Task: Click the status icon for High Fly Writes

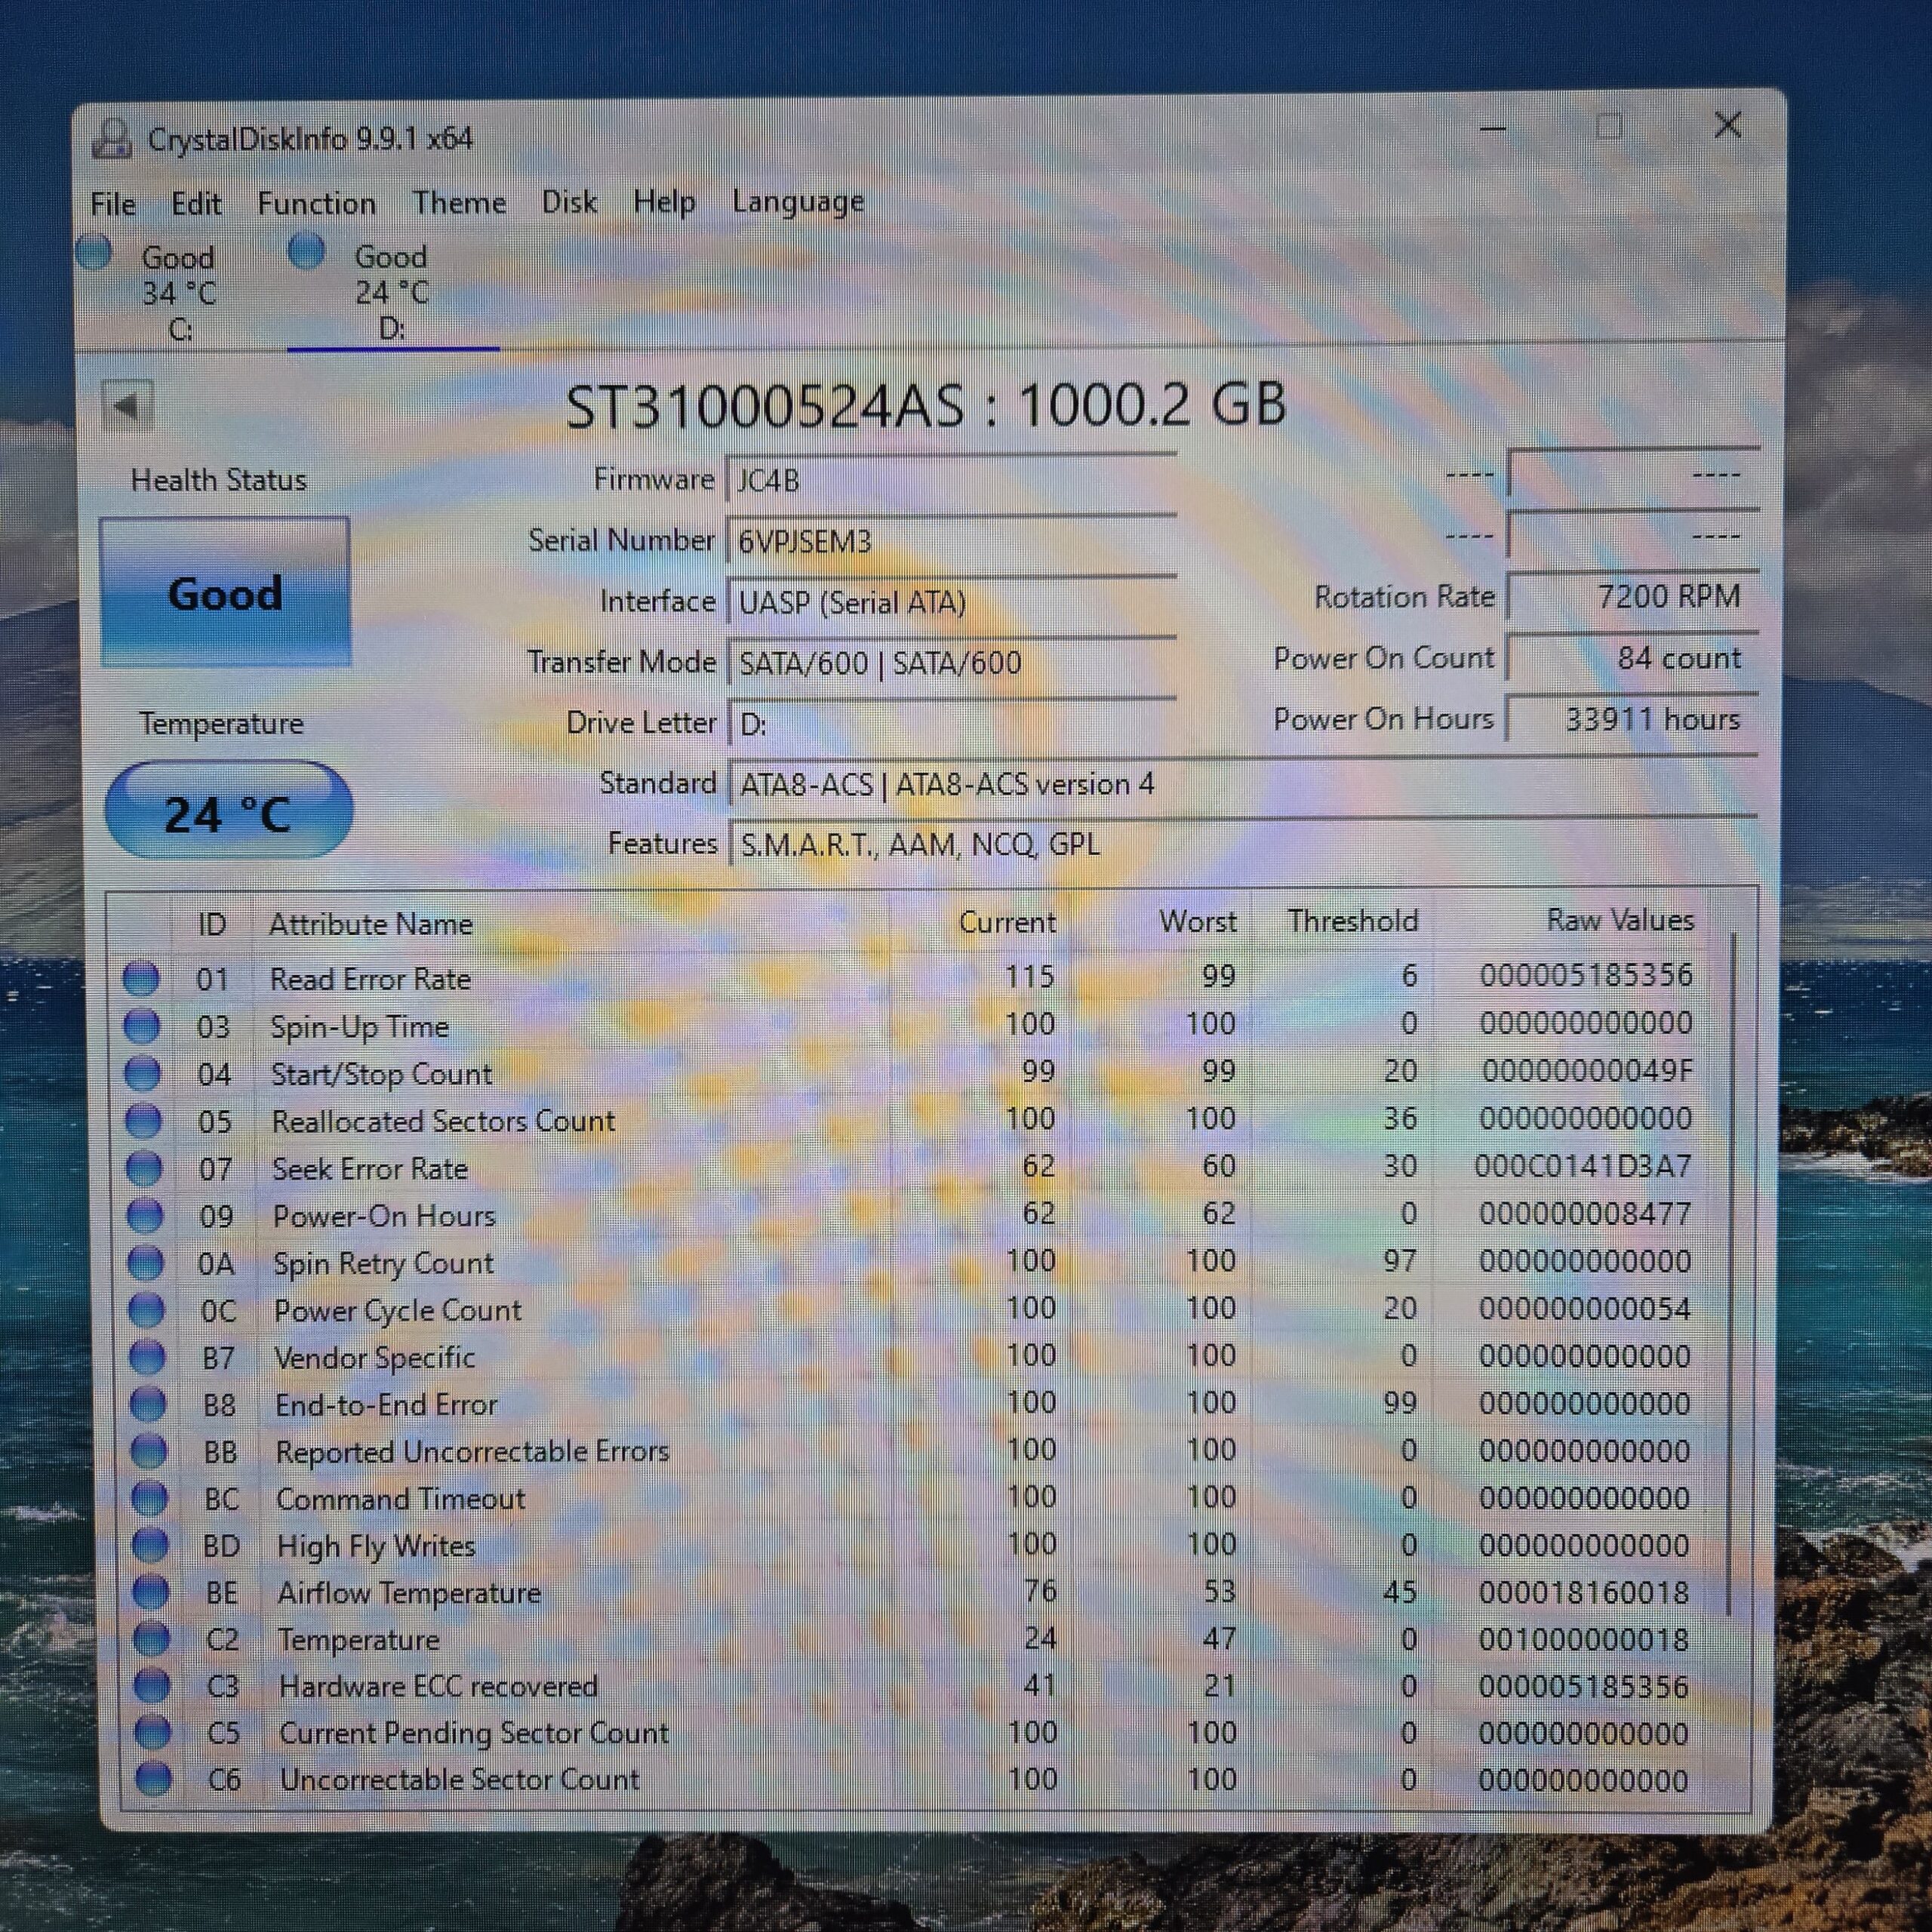Action: click(x=150, y=1545)
